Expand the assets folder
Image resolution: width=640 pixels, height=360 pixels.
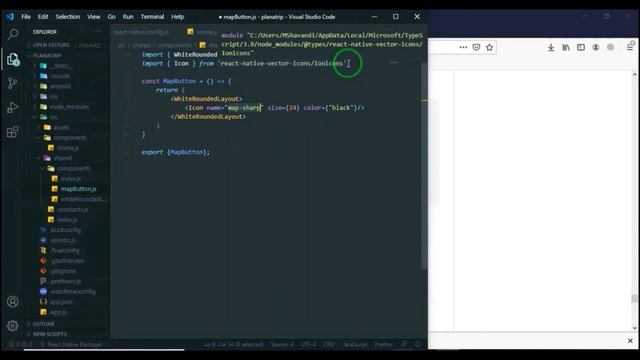(62, 127)
